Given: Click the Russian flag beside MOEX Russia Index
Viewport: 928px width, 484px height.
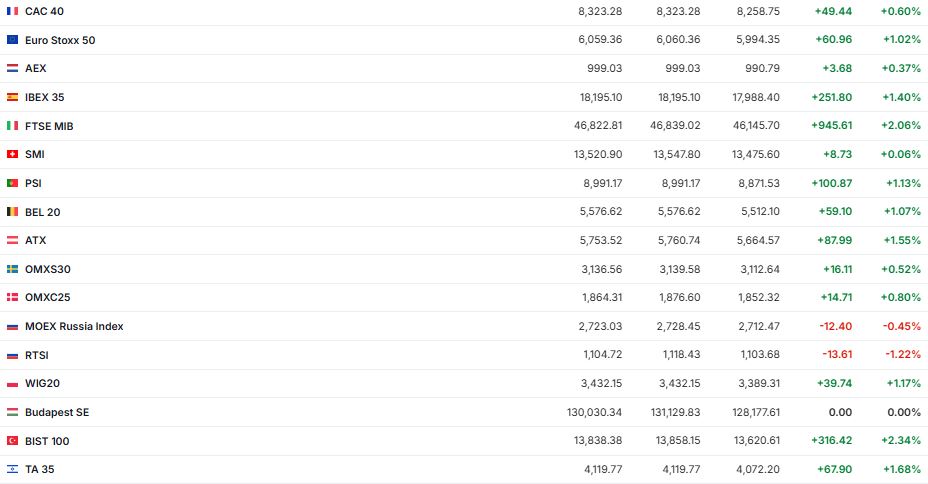Looking at the screenshot, I should (12, 326).
